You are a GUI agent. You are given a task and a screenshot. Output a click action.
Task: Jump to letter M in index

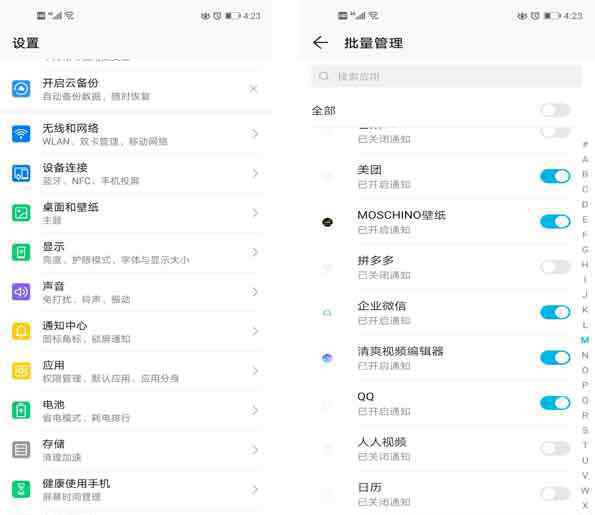(x=585, y=340)
